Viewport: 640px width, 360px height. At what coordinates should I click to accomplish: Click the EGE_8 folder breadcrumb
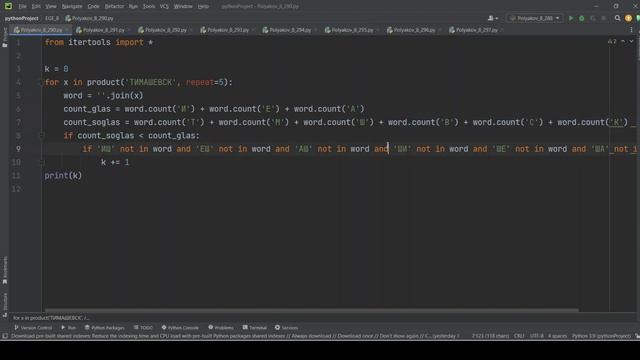point(52,18)
